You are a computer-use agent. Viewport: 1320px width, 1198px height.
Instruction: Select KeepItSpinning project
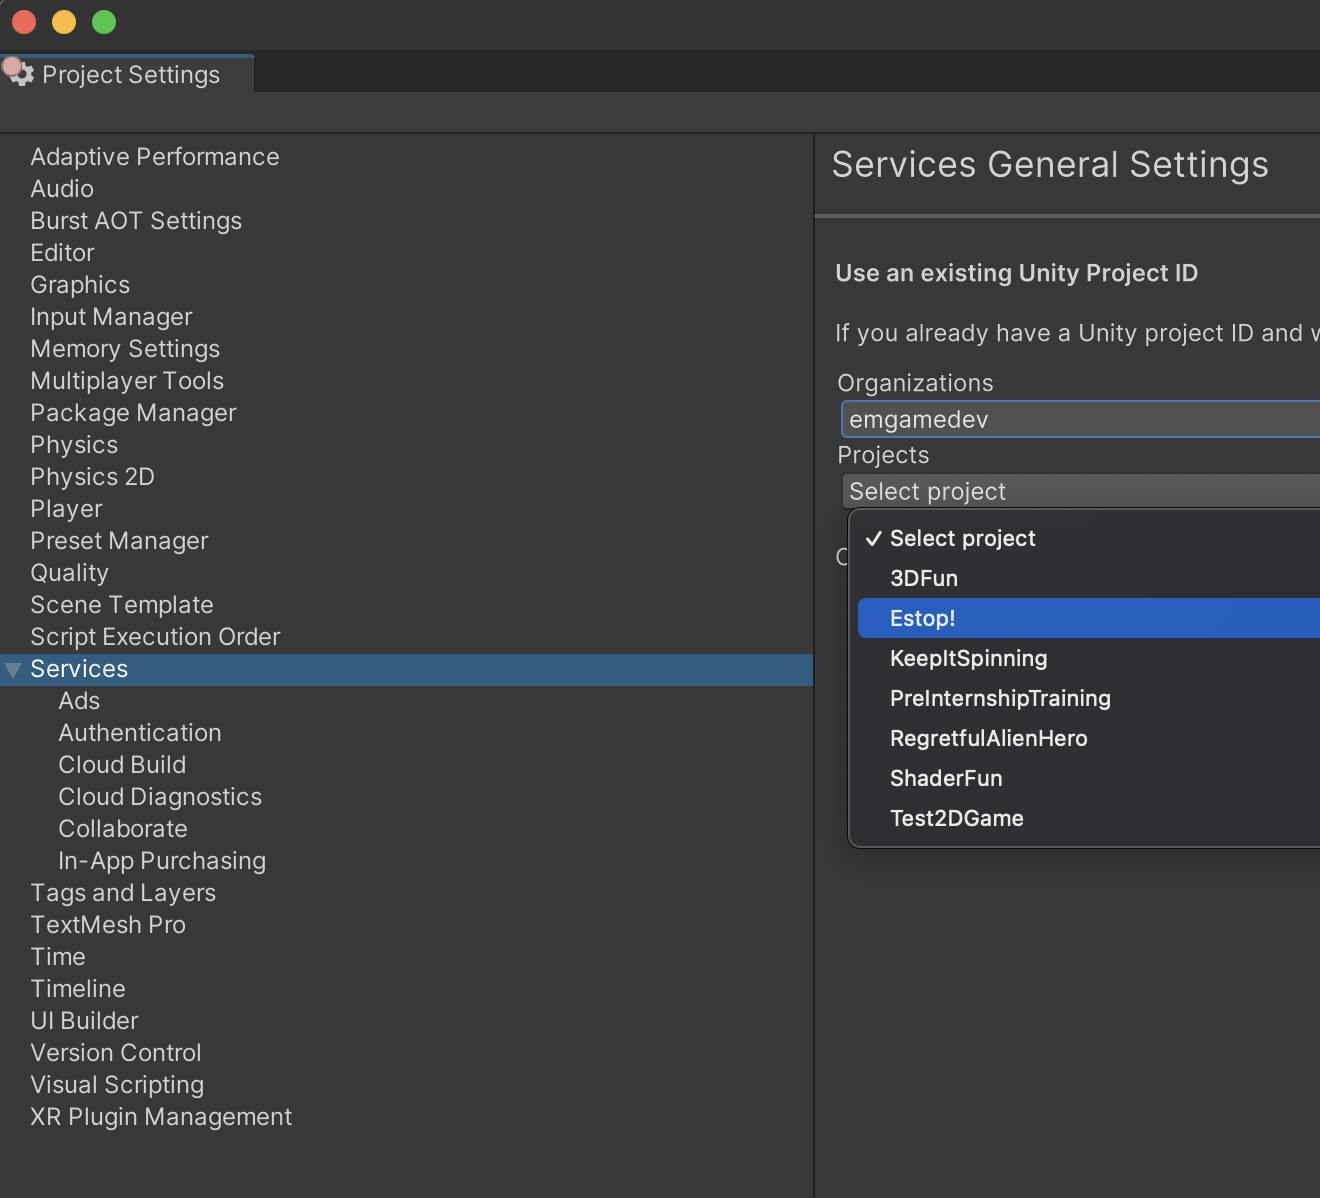(1089, 658)
